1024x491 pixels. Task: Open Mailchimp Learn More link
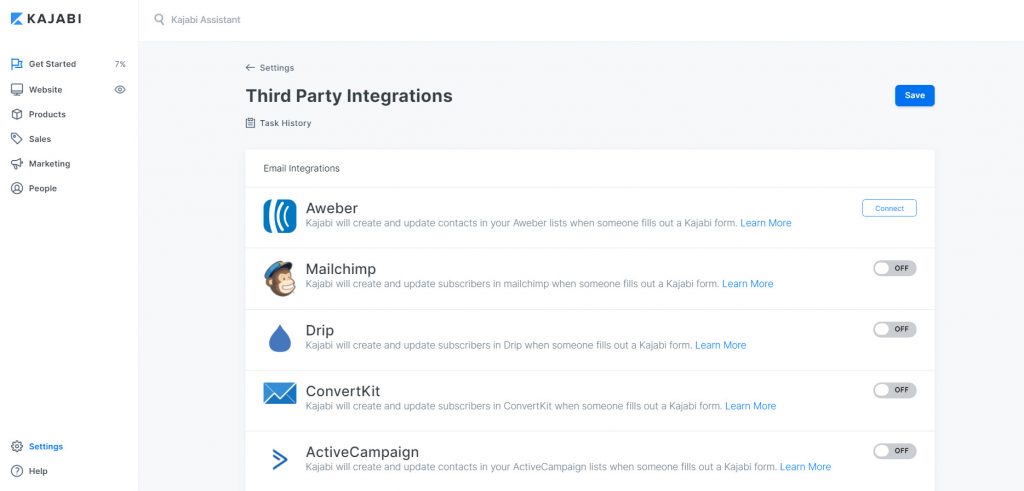click(747, 283)
